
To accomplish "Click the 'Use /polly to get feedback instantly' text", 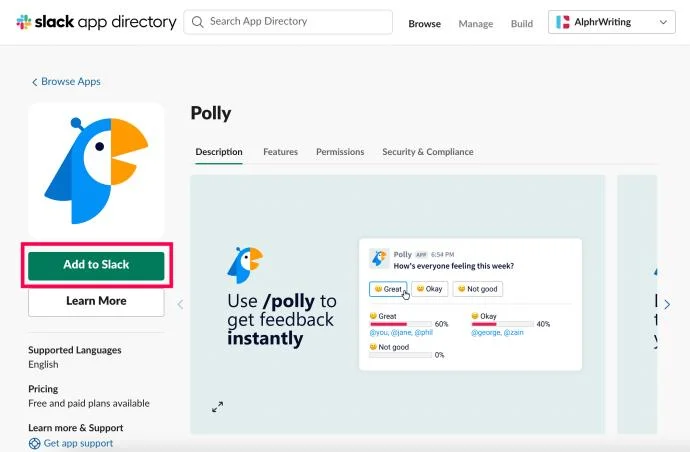I will click(282, 320).
